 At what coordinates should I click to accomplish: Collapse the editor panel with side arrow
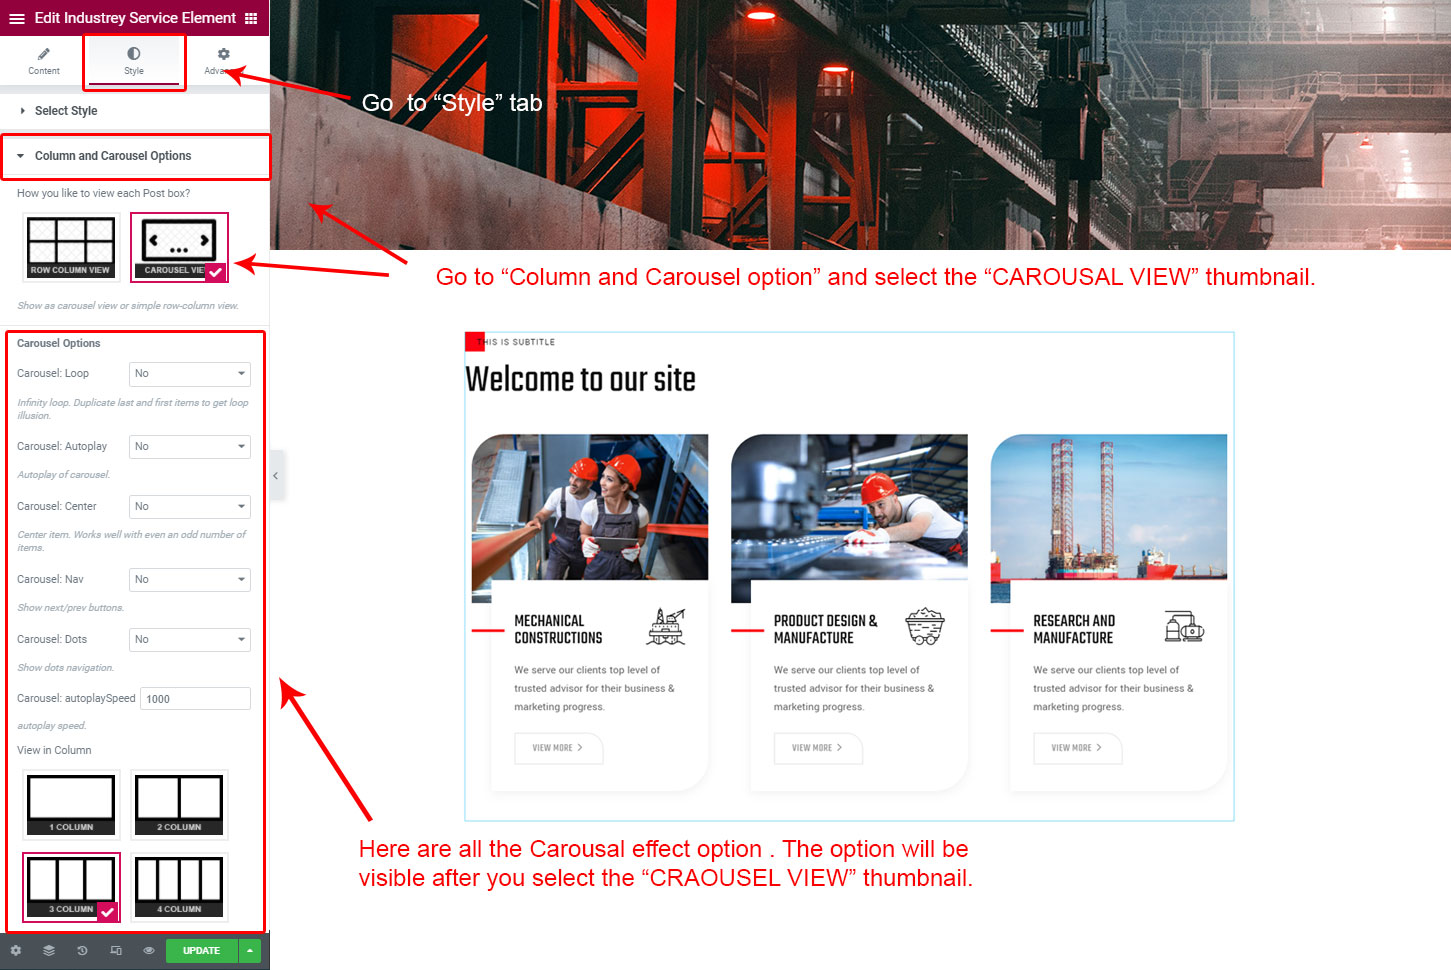(x=276, y=476)
